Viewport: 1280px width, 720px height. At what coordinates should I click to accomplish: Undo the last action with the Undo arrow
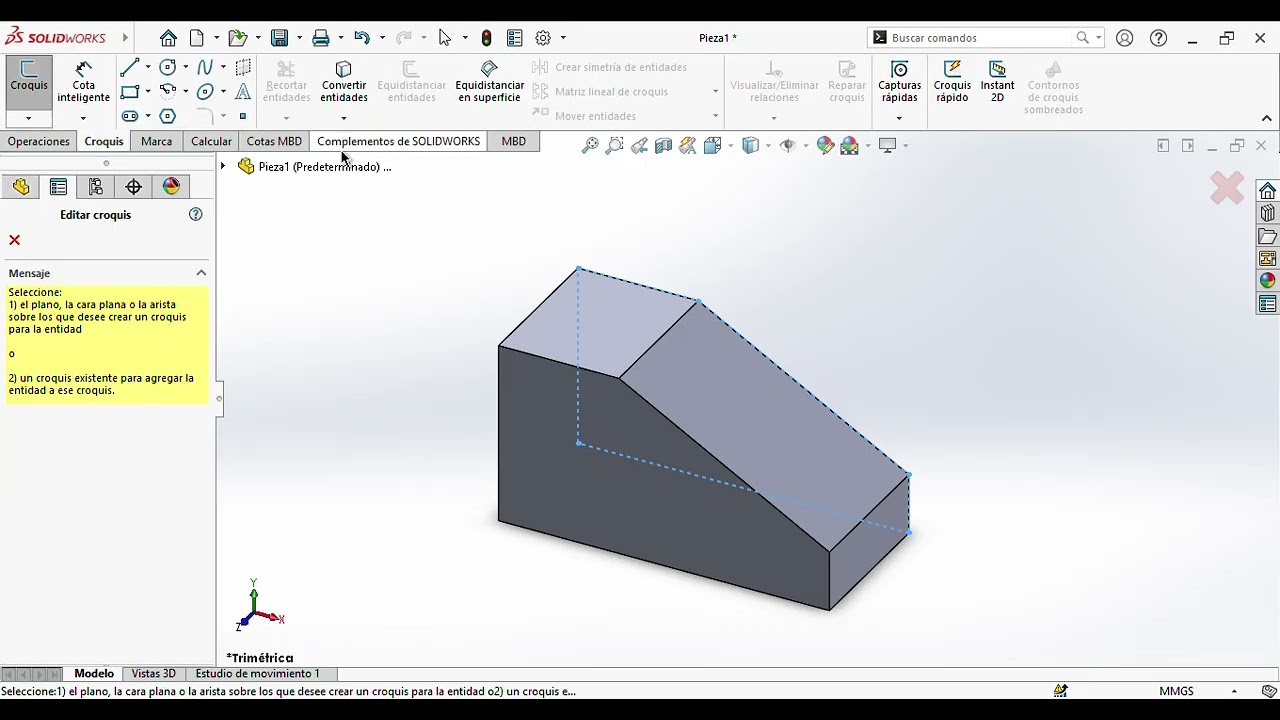[x=362, y=38]
